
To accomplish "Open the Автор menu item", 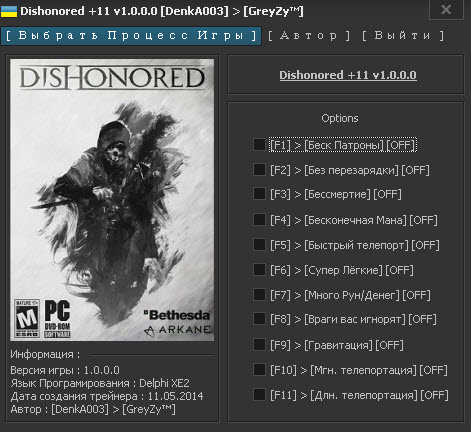I will [x=309, y=35].
